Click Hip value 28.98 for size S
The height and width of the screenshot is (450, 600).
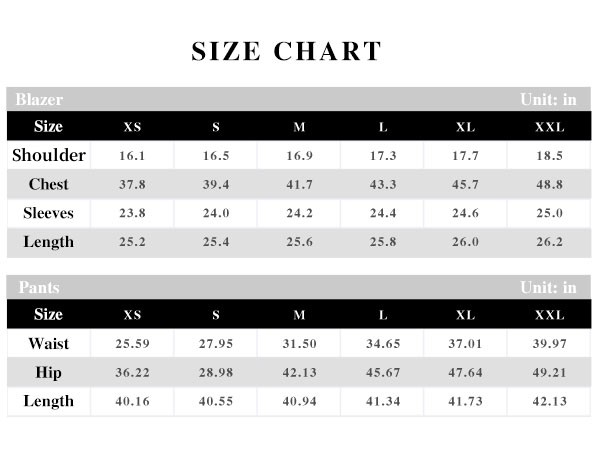point(216,373)
